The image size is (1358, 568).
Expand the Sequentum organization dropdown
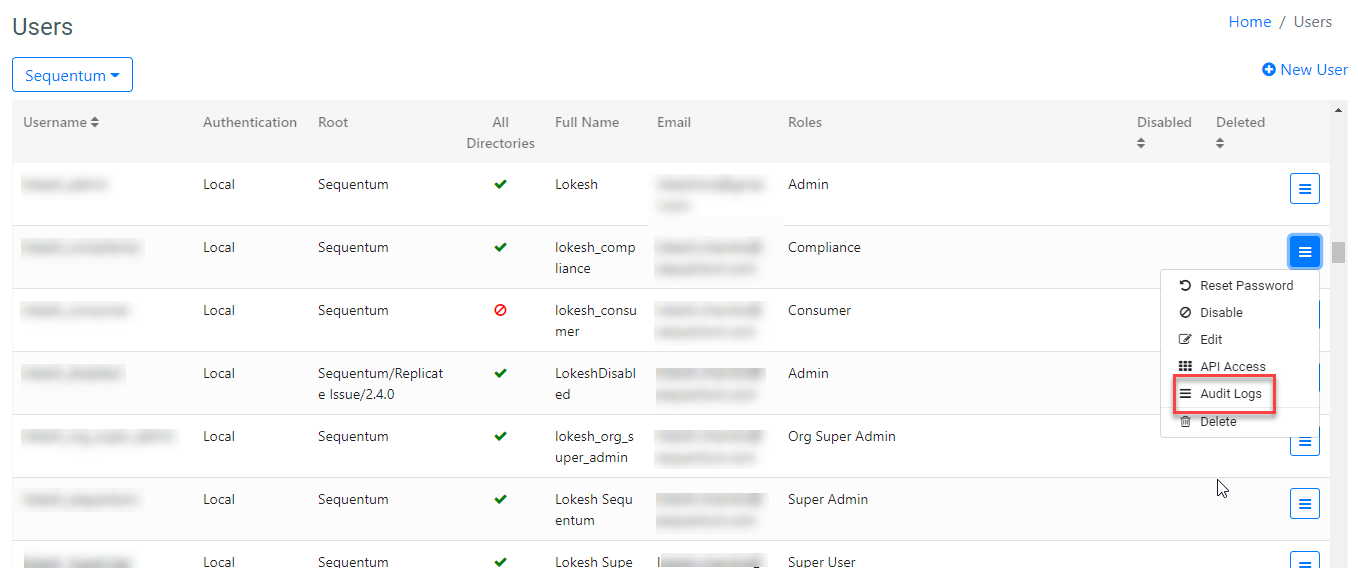[x=72, y=75]
